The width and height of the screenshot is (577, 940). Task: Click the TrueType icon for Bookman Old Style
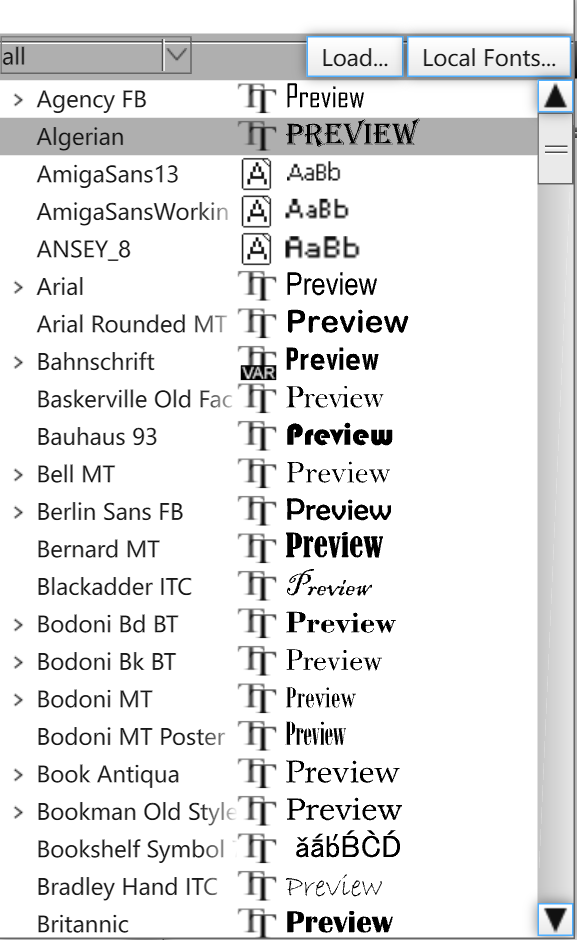[257, 811]
